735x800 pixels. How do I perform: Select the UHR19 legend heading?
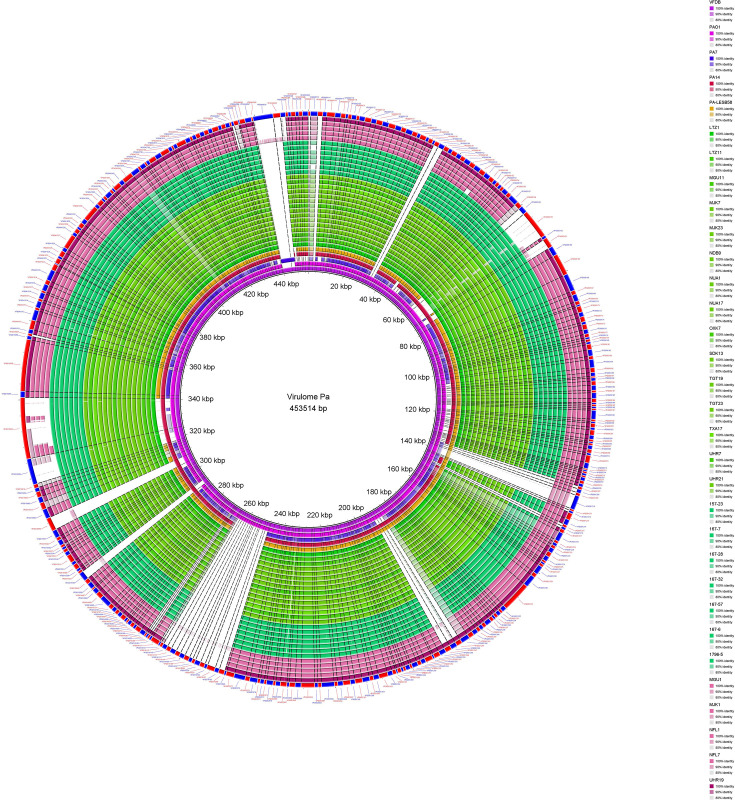click(716, 780)
